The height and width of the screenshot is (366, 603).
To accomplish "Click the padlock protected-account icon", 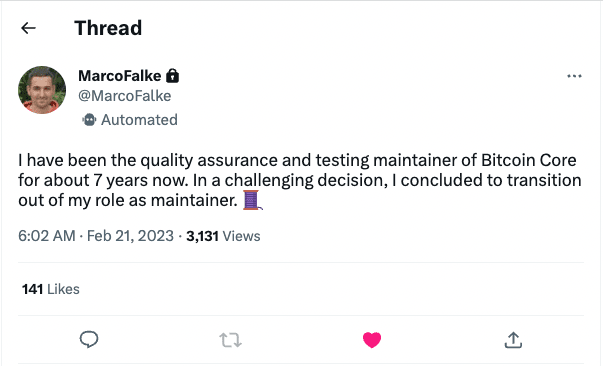I will pyautogui.click(x=172, y=76).
